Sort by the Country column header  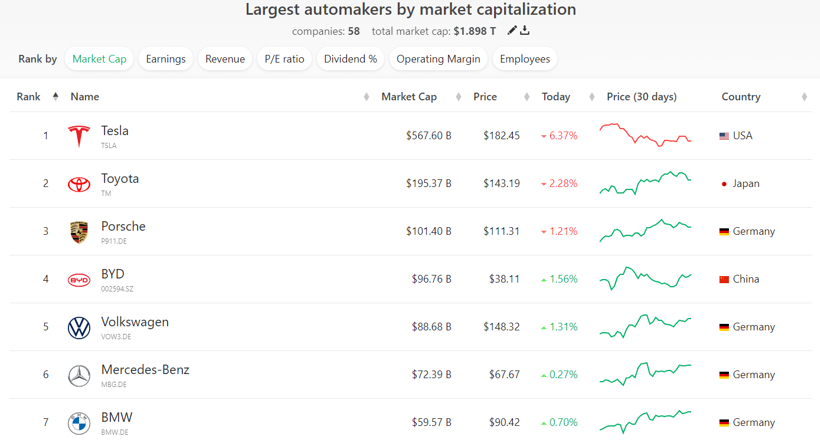[x=741, y=97]
